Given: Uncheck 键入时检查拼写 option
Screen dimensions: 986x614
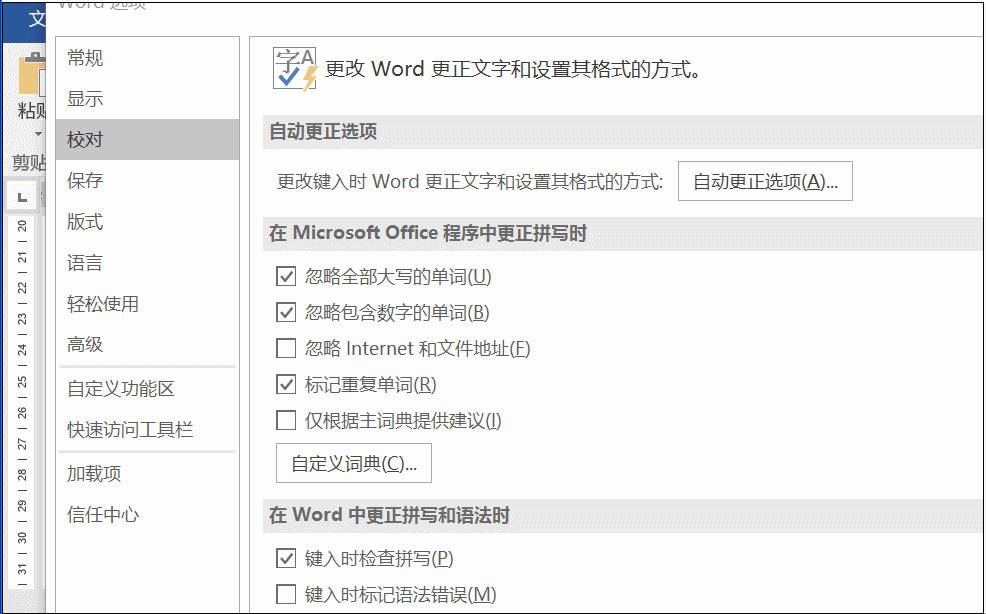Looking at the screenshot, I should tap(285, 558).
